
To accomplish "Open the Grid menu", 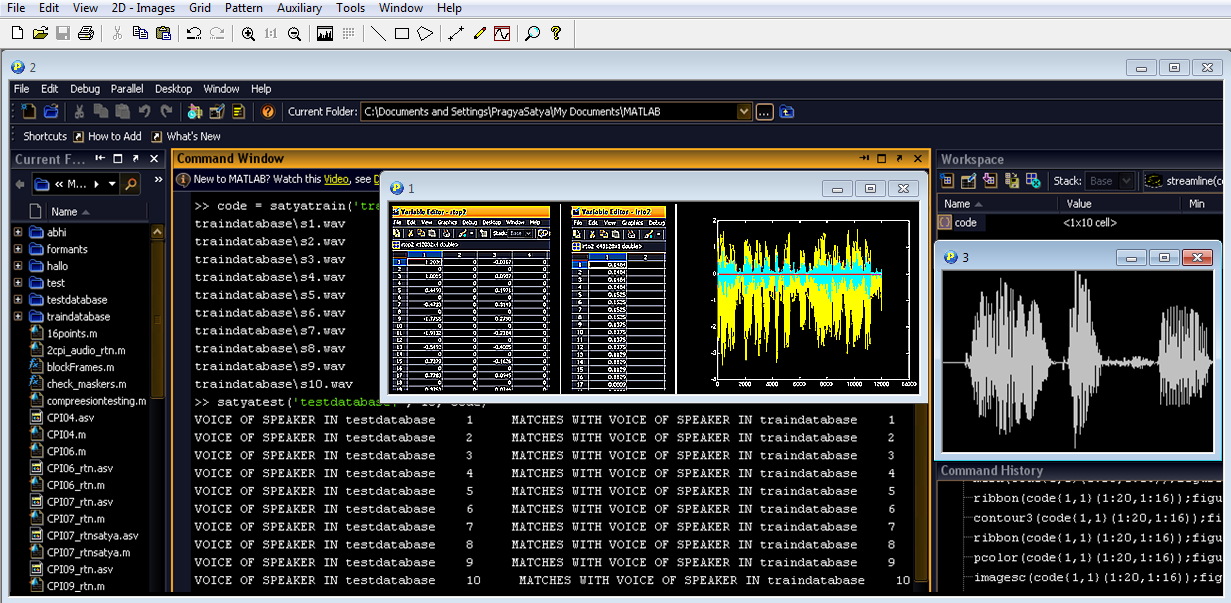I will [200, 8].
